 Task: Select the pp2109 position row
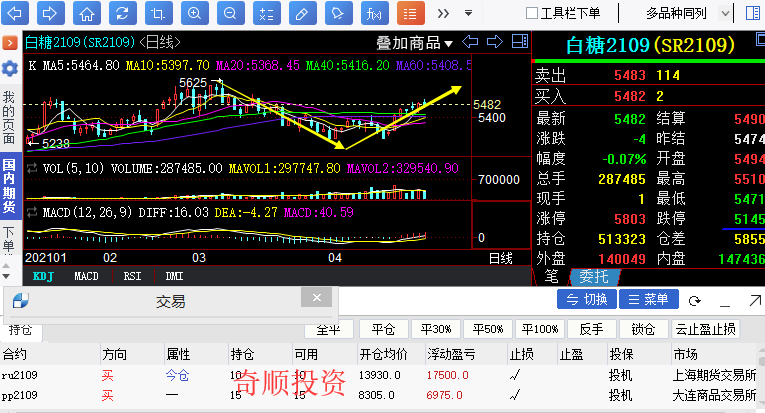click(380, 395)
